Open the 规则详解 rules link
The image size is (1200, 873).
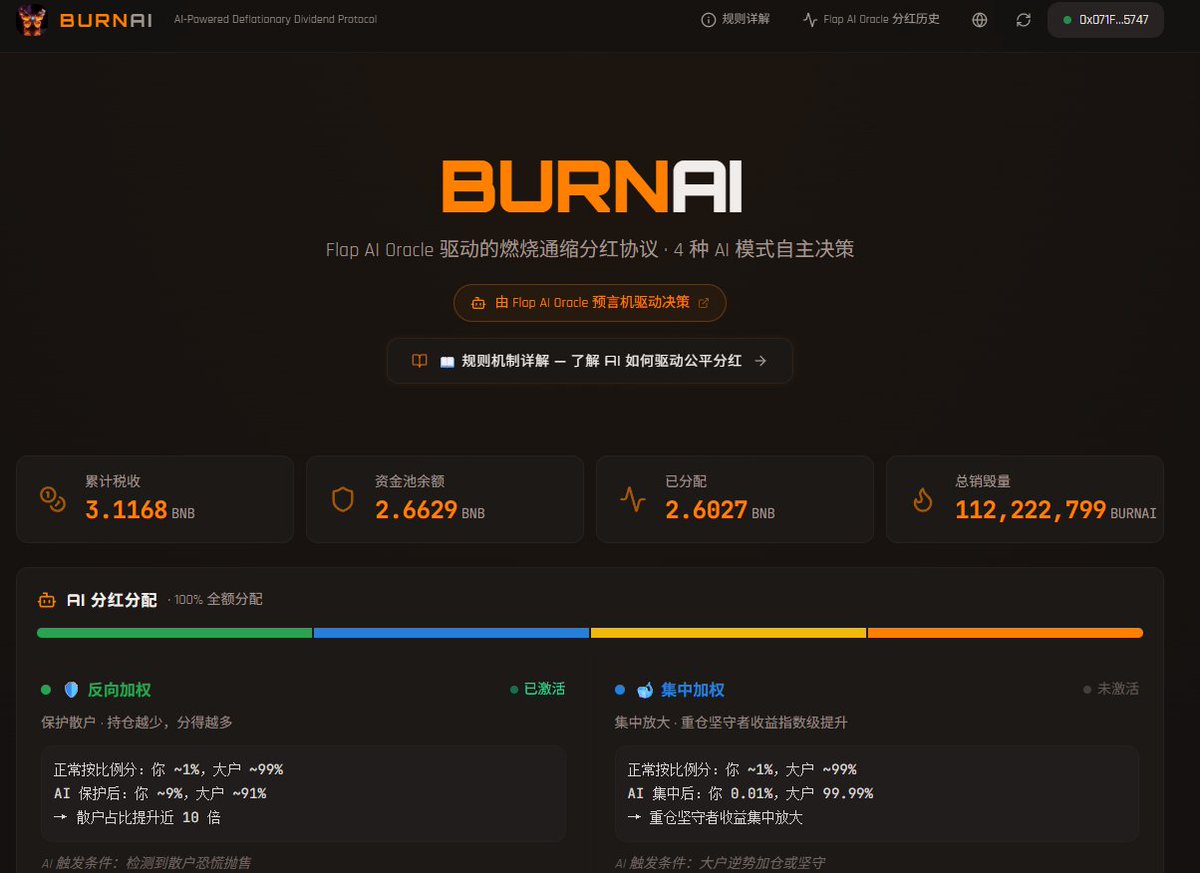(x=736, y=20)
